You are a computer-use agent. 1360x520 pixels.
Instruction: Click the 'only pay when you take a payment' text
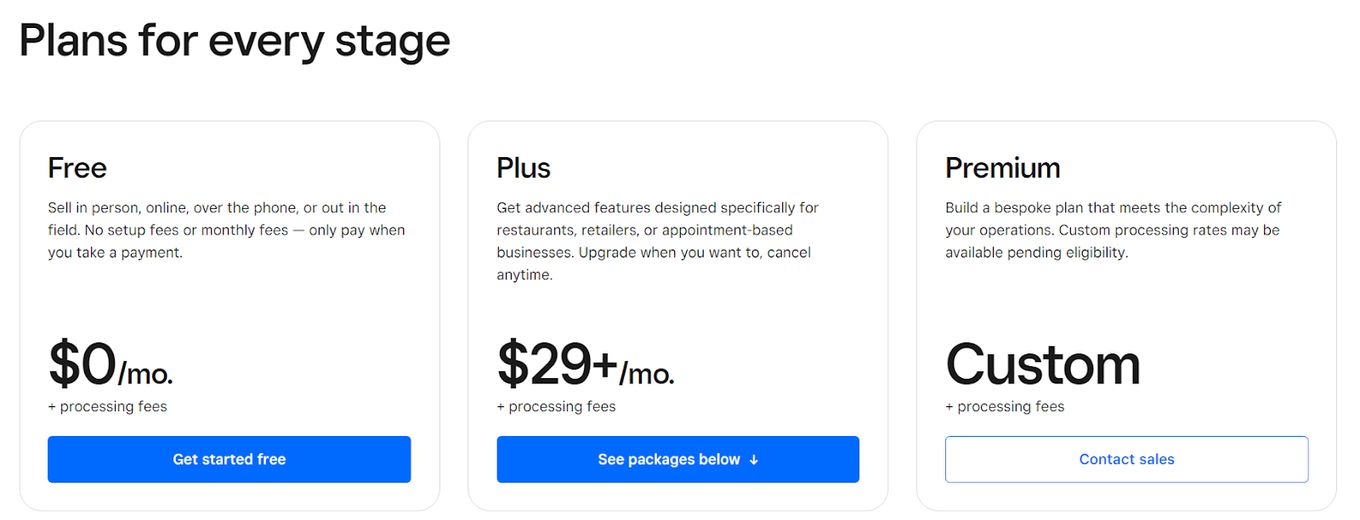[x=227, y=241]
